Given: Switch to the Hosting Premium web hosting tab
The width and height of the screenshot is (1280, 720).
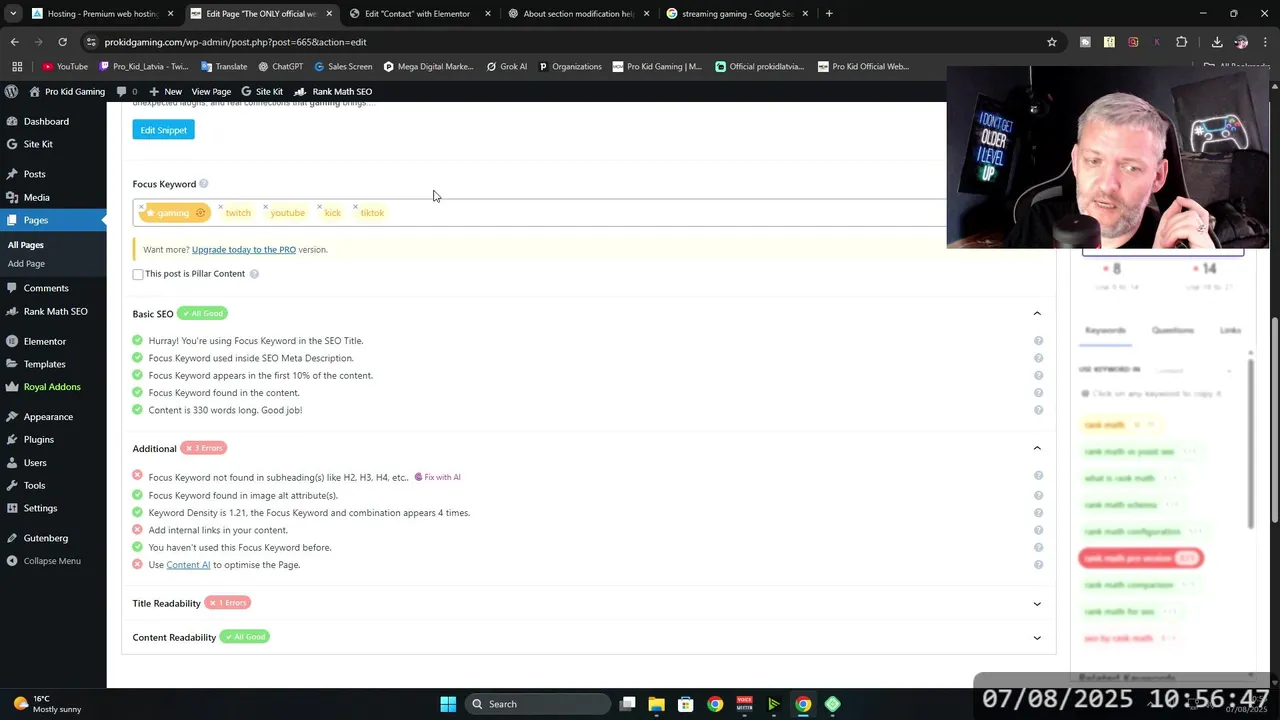Looking at the screenshot, I should 102,14.
